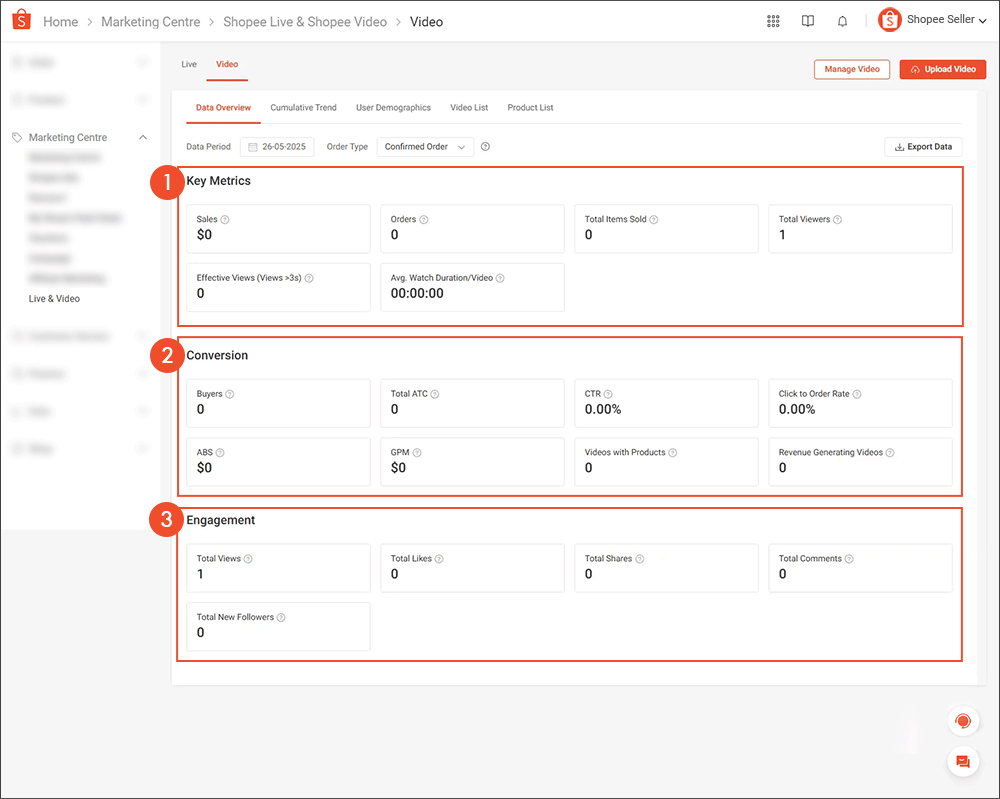Select the Video tab
Screen dimensions: 1000x799
tap(227, 64)
